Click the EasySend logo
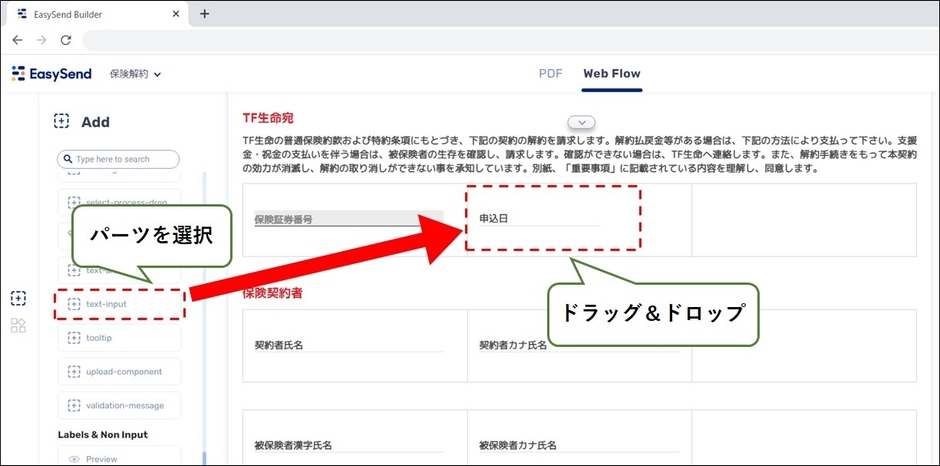Viewport: 940px width, 466px height. 53,74
